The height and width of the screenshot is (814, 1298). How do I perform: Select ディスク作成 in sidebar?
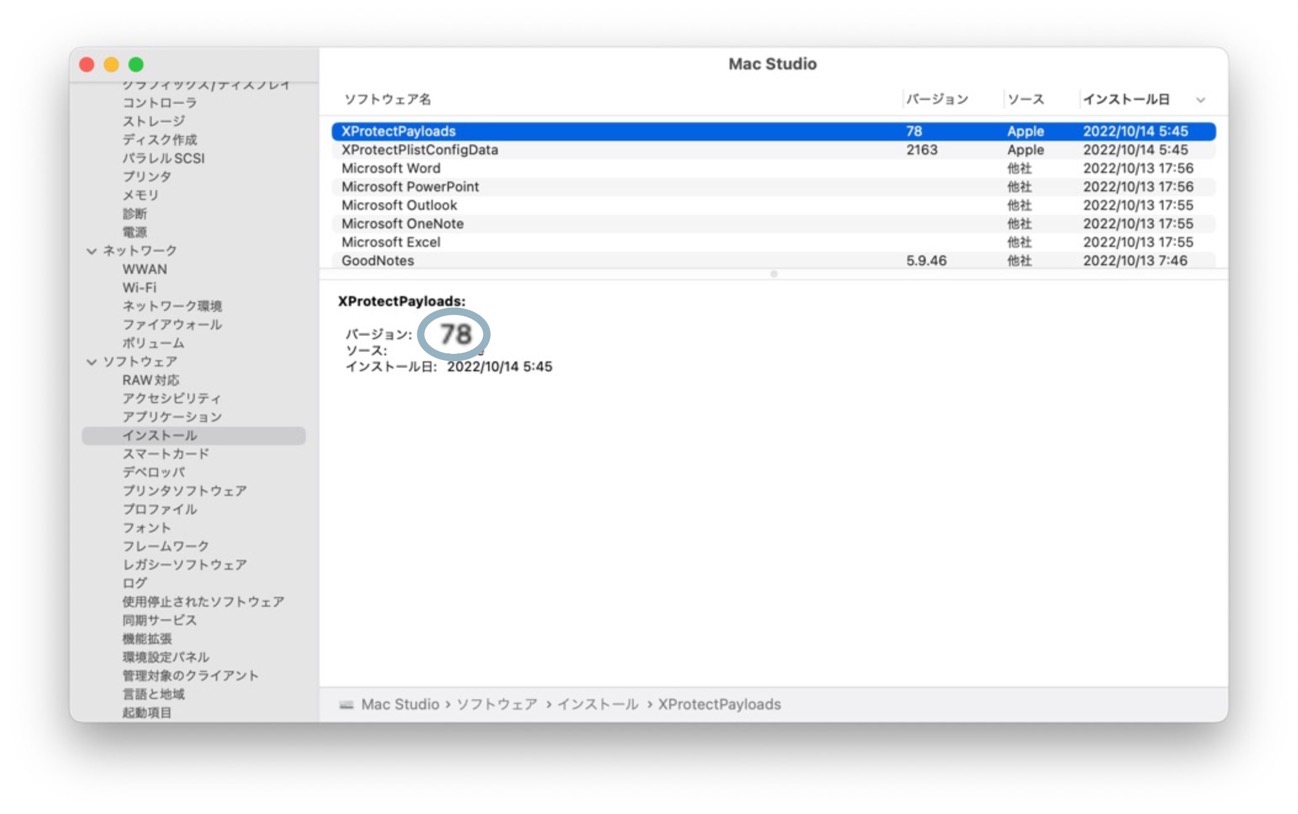point(160,140)
